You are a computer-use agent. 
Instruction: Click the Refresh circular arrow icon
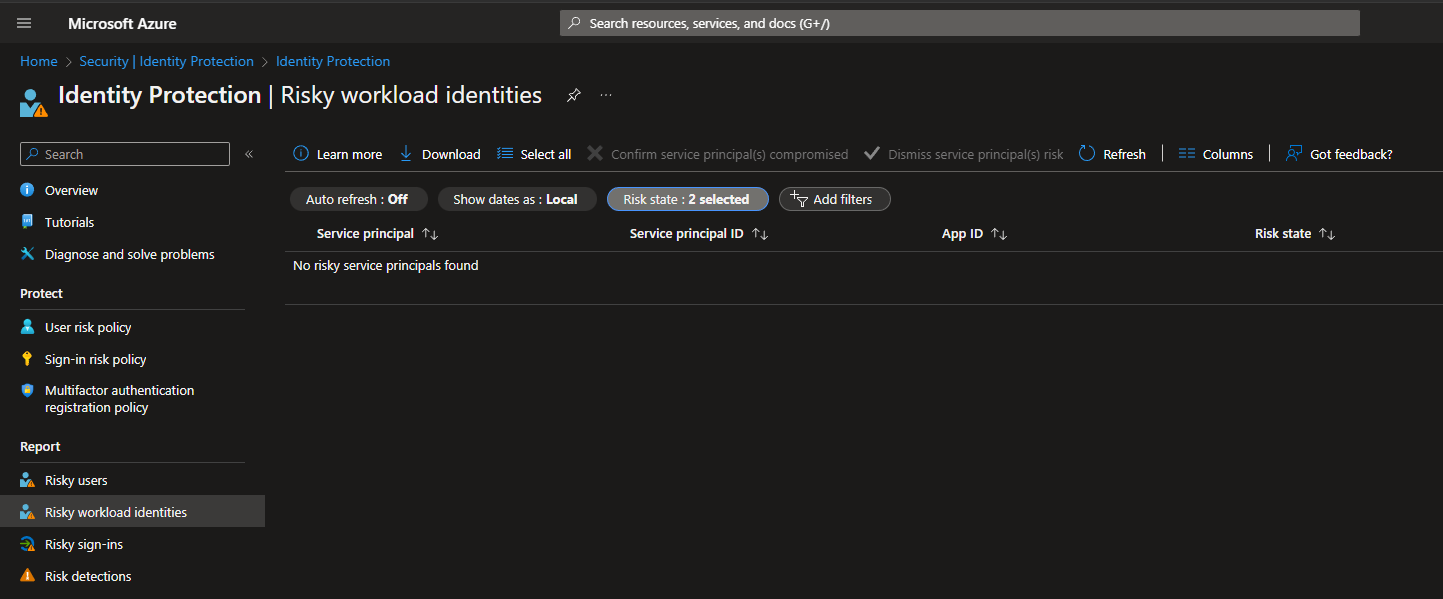click(x=1087, y=154)
